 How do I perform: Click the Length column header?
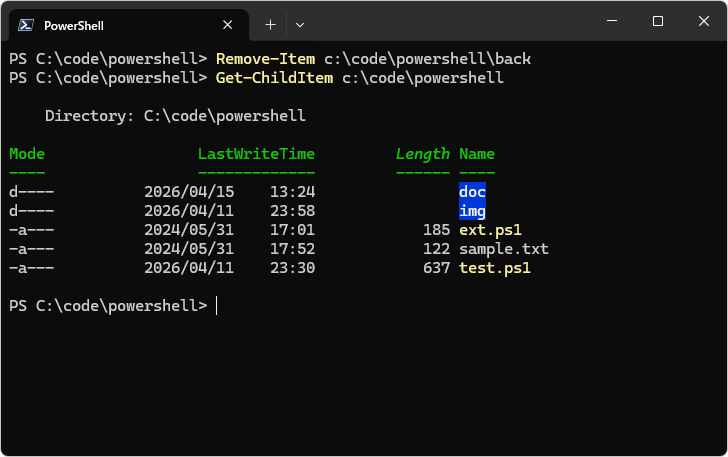click(422, 154)
